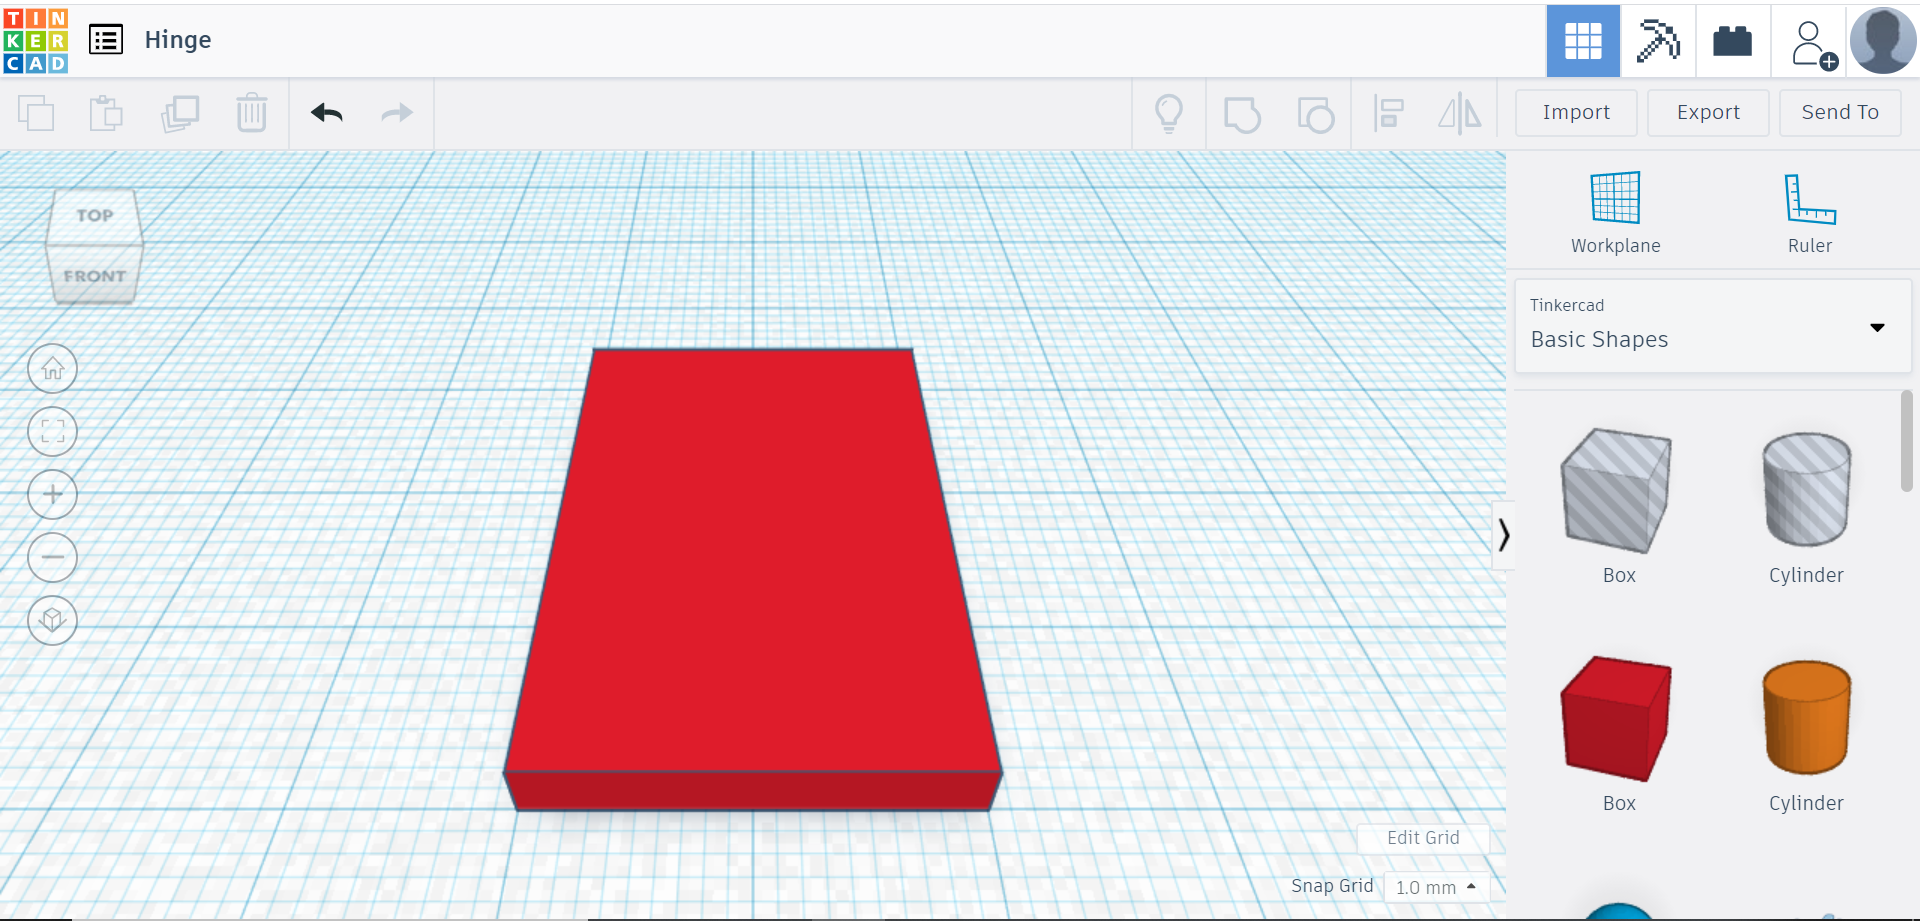This screenshot has width=1920, height=921.
Task: Activate the Mirror/Flip tool
Action: [x=1459, y=113]
